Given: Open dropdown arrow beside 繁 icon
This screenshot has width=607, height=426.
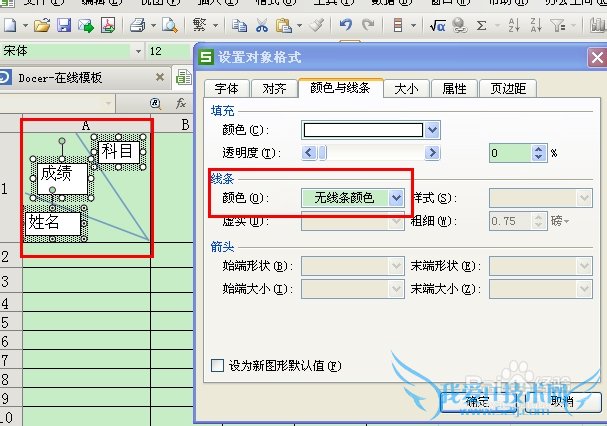Looking at the screenshot, I should pyautogui.click(x=216, y=26).
